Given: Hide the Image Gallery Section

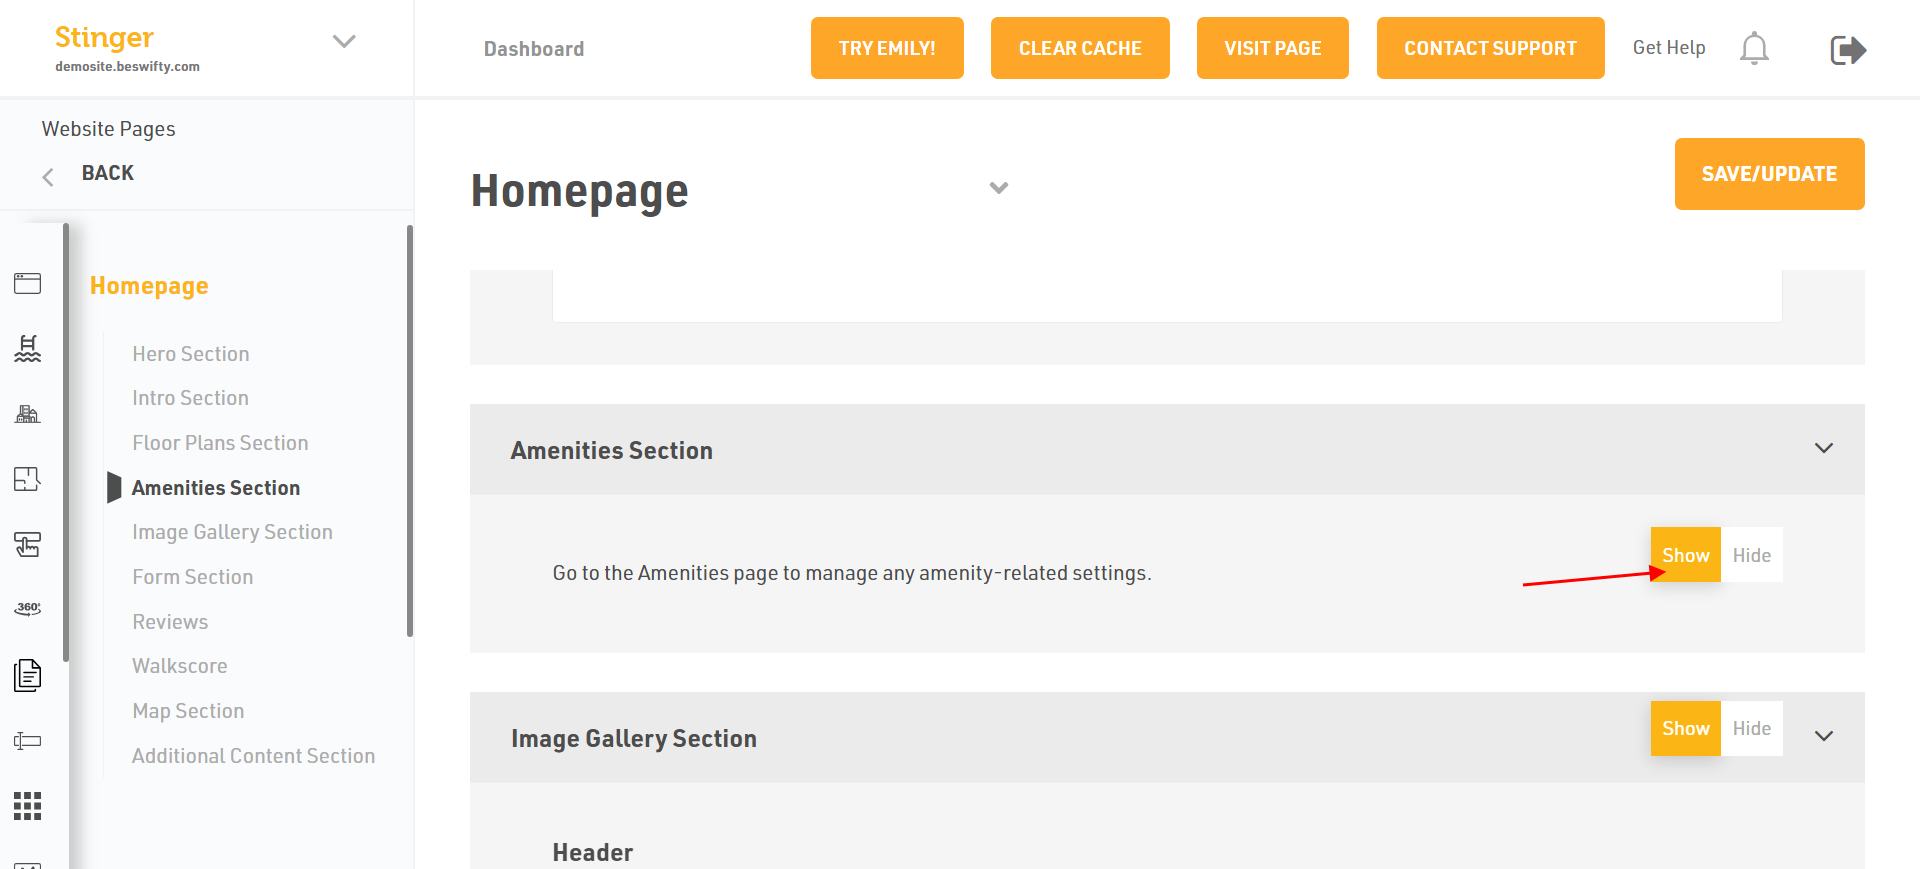Looking at the screenshot, I should [x=1751, y=729].
